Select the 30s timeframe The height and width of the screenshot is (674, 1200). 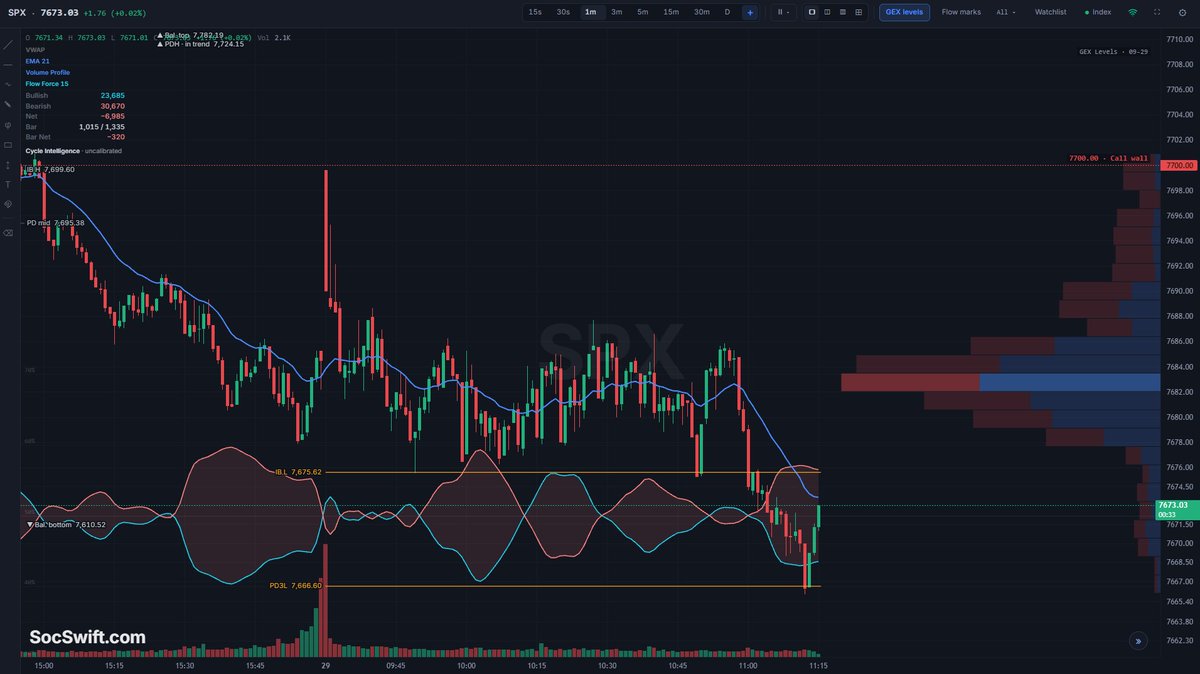(x=563, y=12)
